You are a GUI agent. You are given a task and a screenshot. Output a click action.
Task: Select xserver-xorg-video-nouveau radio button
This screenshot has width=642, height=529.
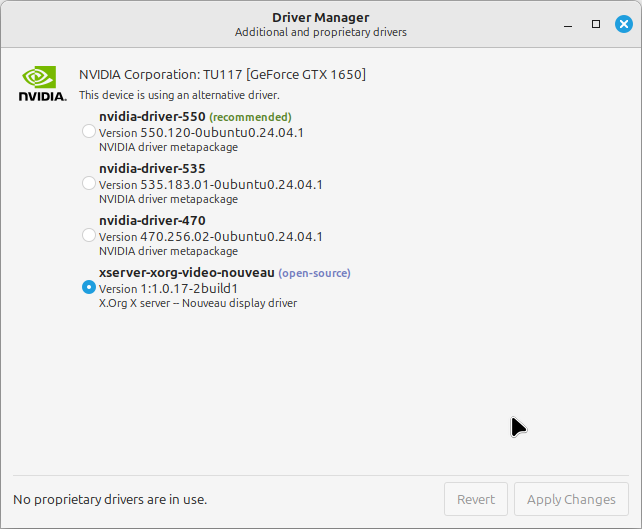(89, 287)
